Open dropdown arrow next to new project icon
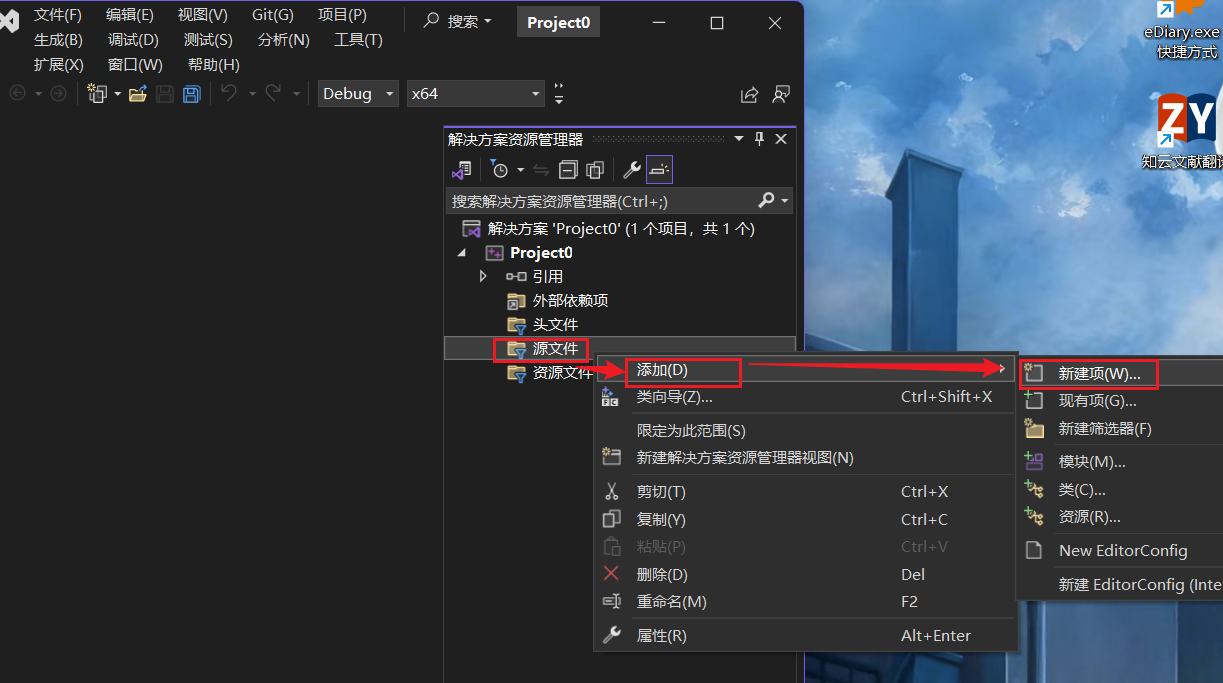This screenshot has height=683, width=1223. coord(117,94)
